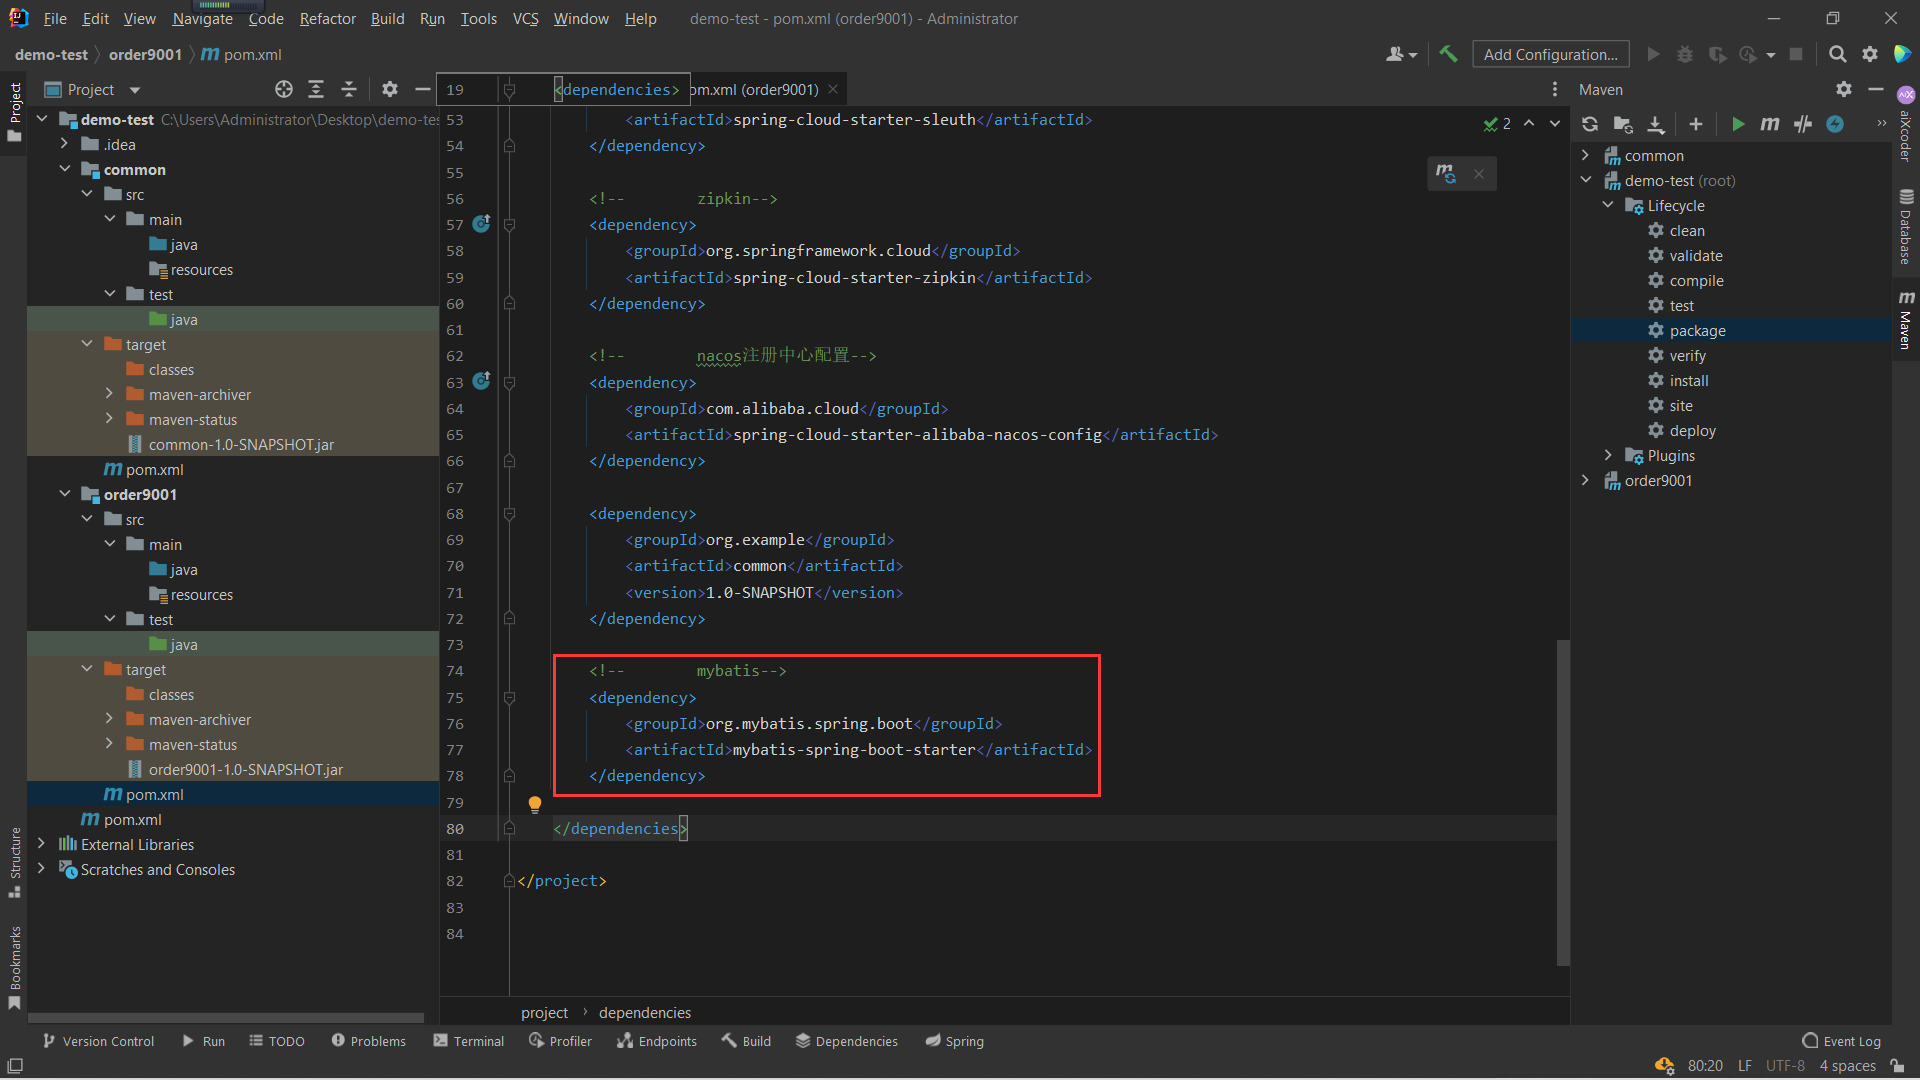Click the Collapse All icon in Project panel
The height and width of the screenshot is (1080, 1920).
point(349,90)
